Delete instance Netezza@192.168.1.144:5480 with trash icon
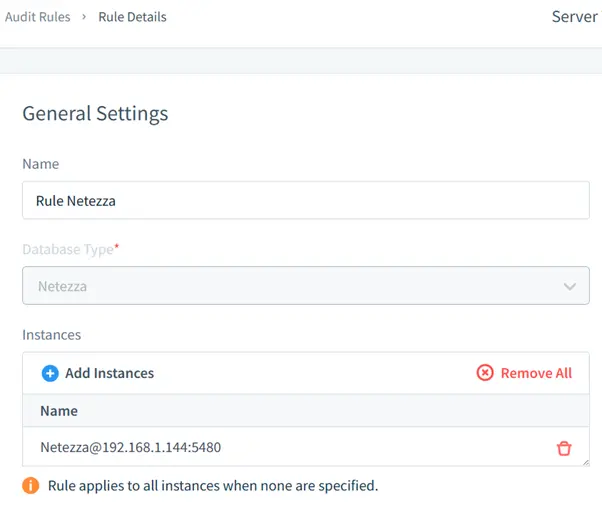This screenshot has height=509, width=602. click(564, 448)
